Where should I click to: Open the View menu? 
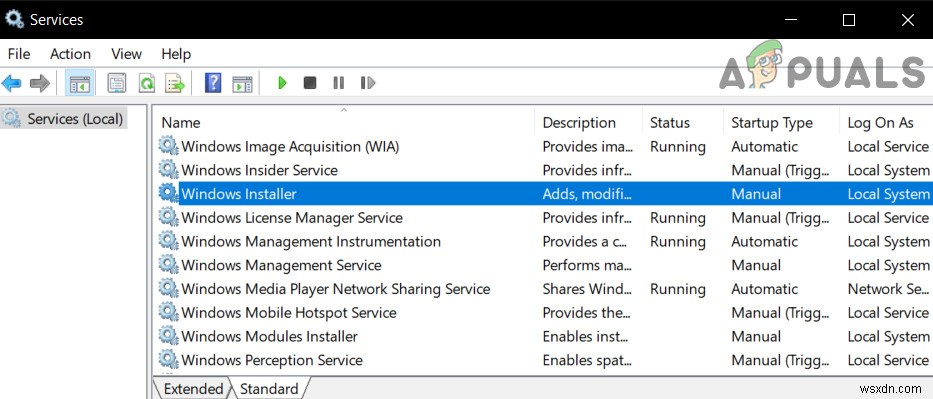tap(126, 54)
